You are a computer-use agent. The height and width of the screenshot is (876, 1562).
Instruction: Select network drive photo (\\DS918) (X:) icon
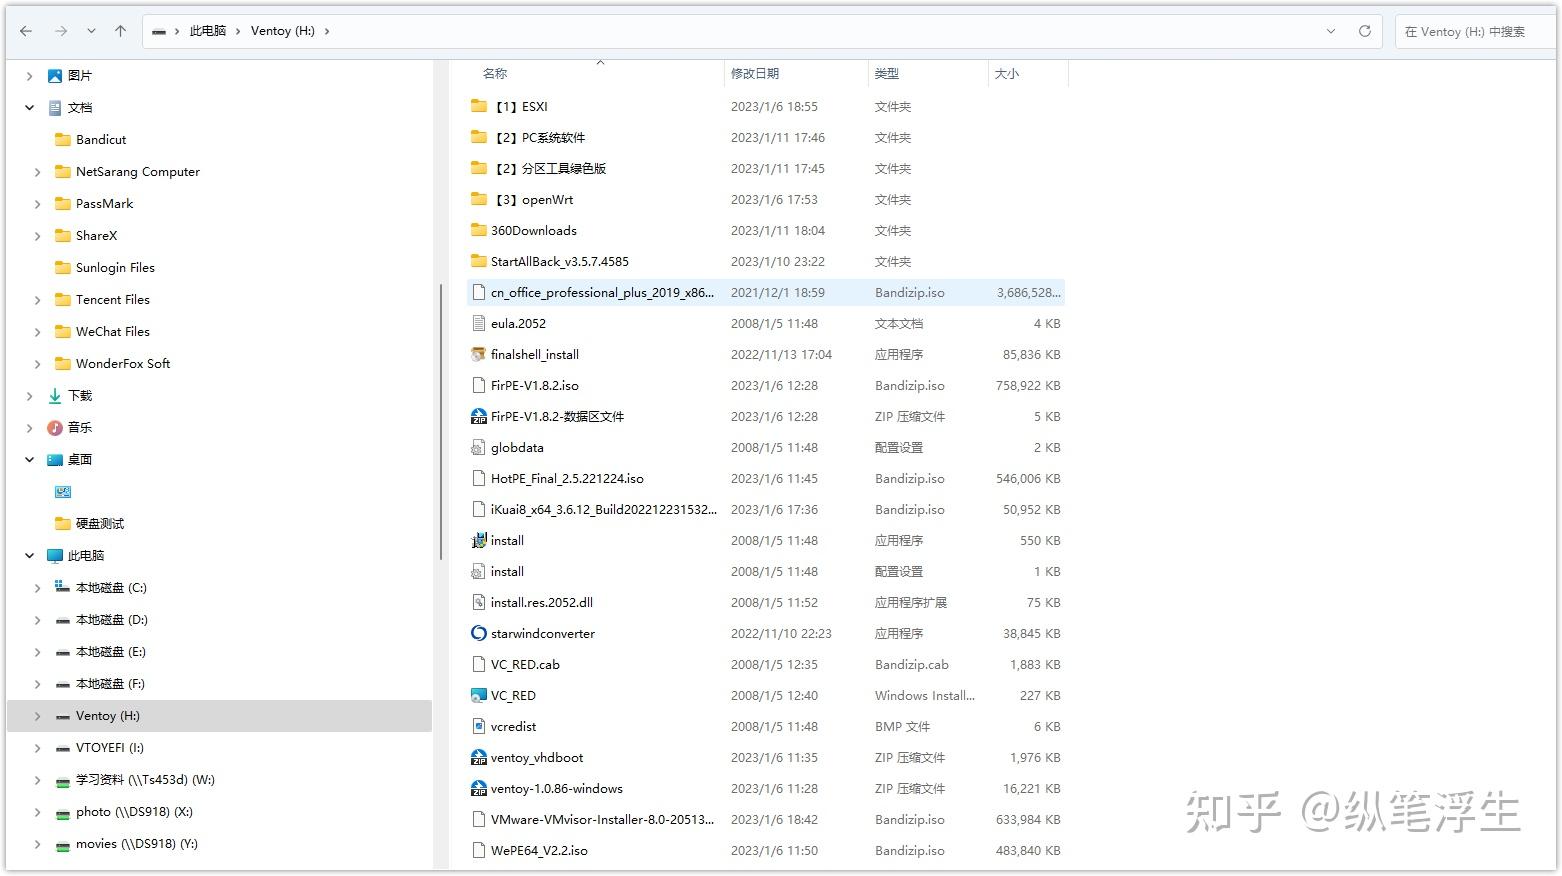click(x=63, y=812)
